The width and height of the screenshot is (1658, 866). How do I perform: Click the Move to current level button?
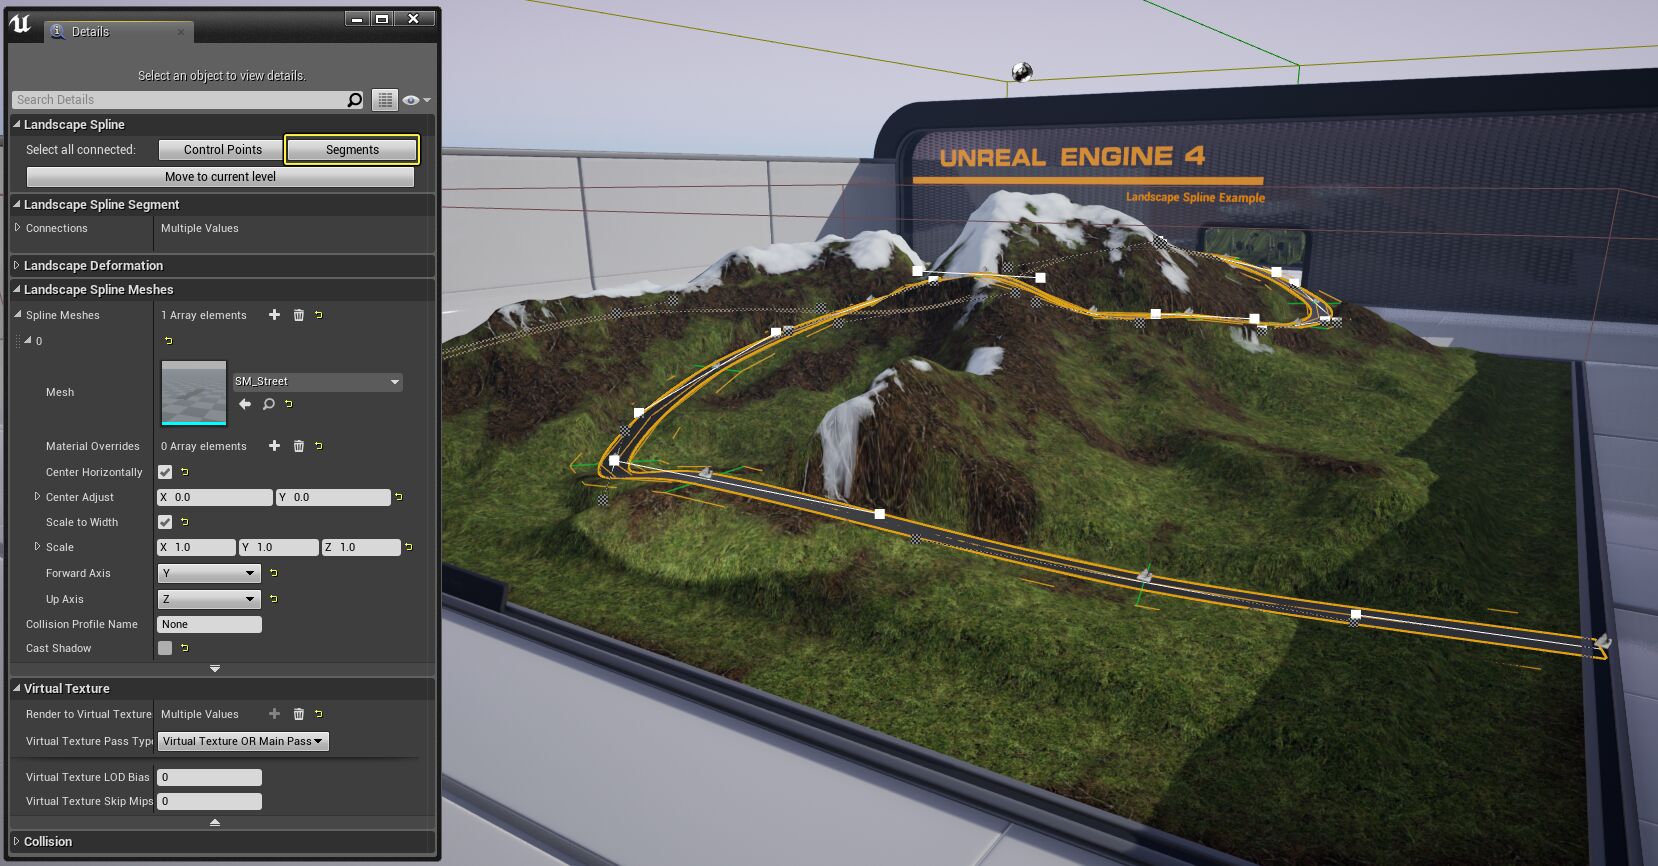220,177
